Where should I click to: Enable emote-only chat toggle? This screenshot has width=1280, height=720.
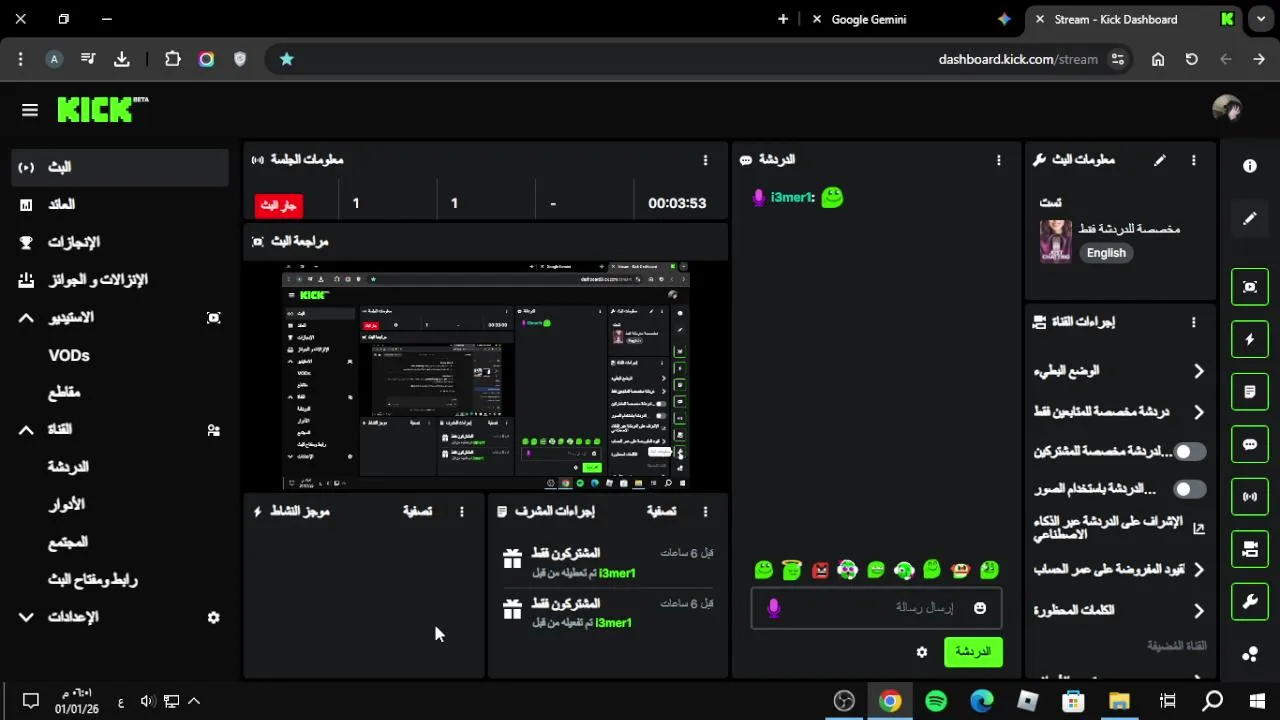click(1189, 489)
